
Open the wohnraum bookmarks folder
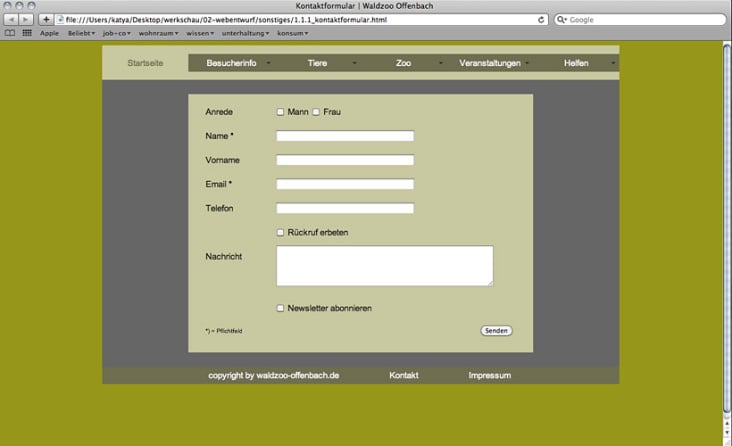(x=158, y=33)
